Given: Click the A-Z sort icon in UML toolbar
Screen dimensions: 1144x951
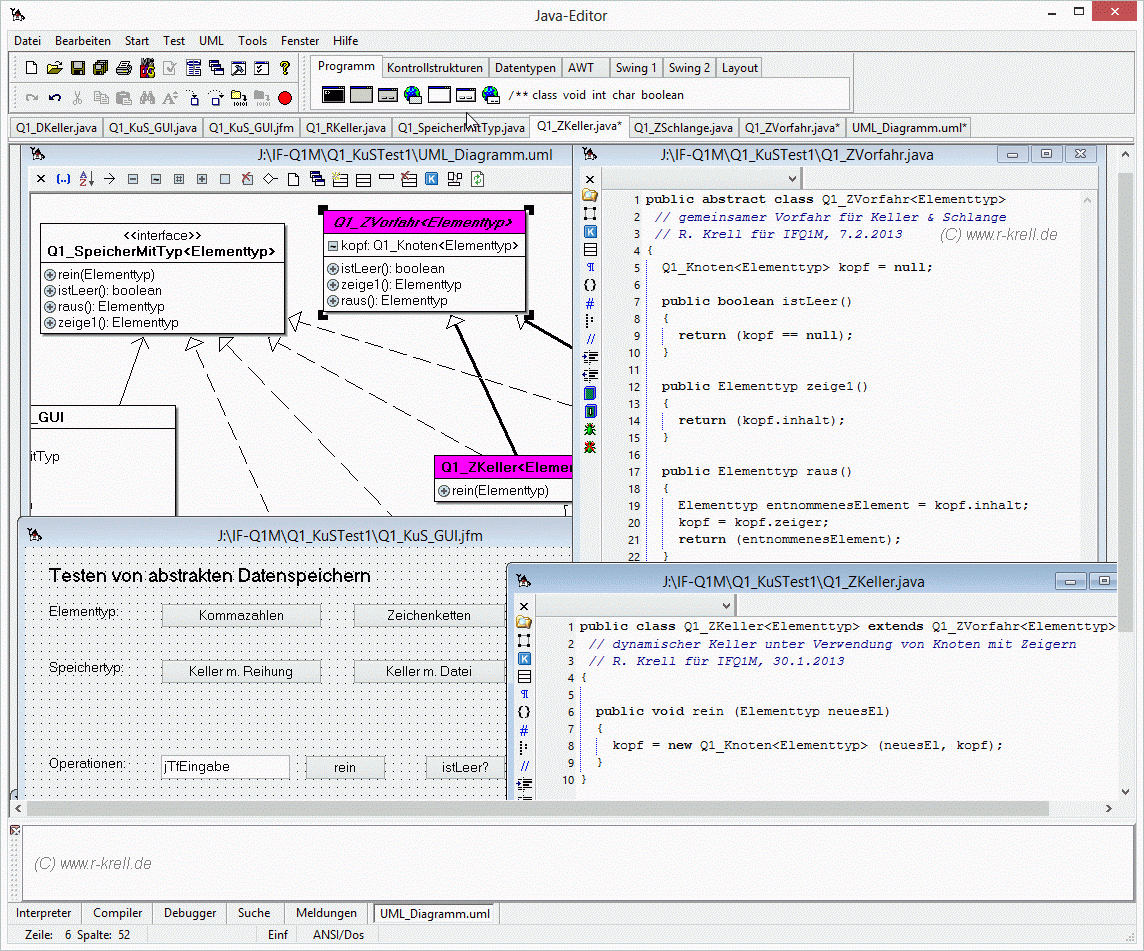Looking at the screenshot, I should point(86,179).
